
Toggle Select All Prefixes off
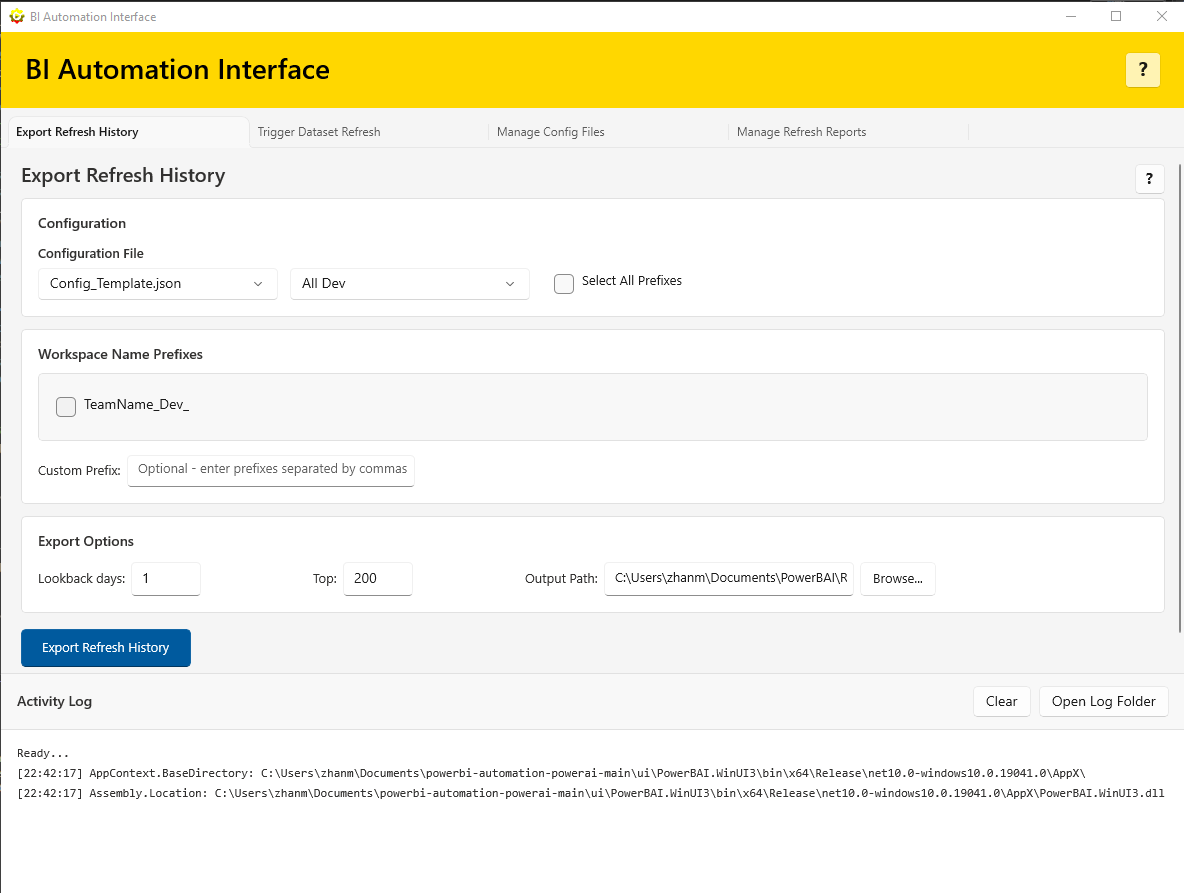pyautogui.click(x=563, y=284)
